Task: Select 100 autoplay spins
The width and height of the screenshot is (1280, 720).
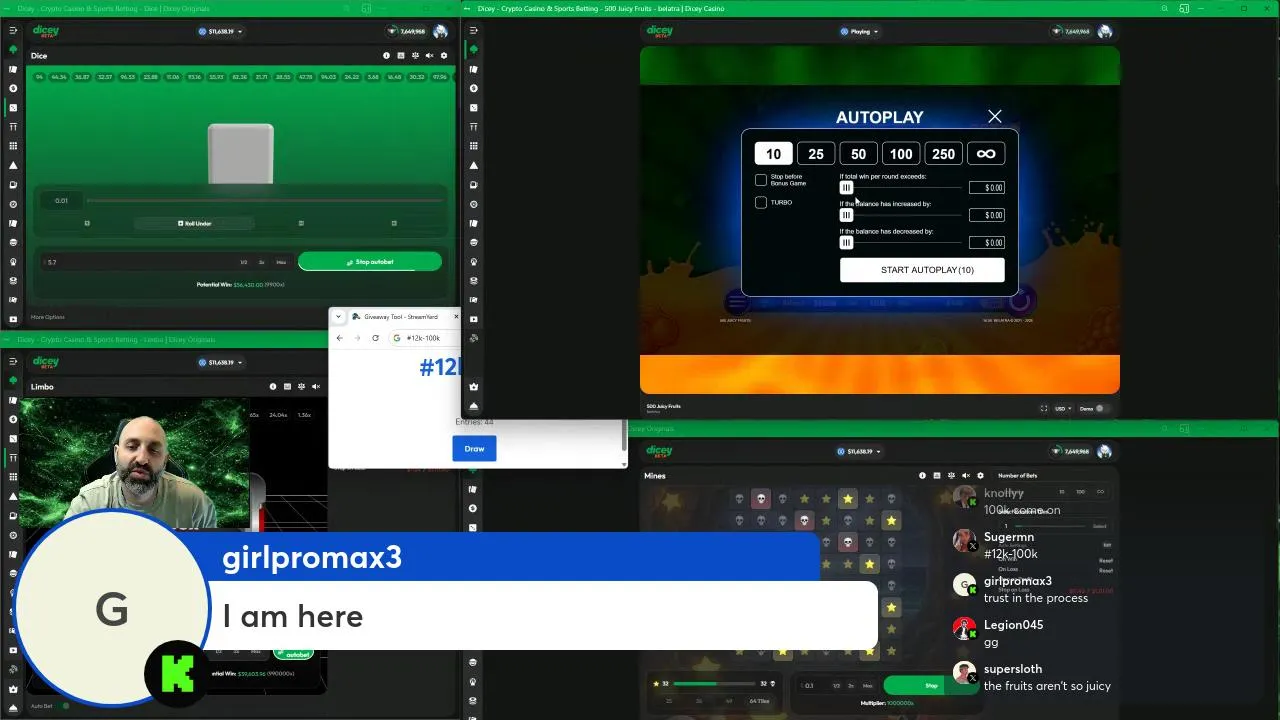Action: point(901,154)
